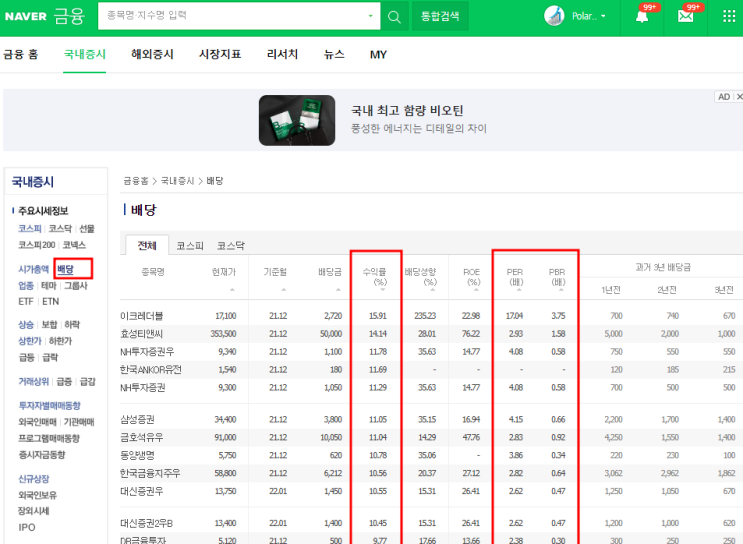Open 코넥스 sidebar link

[x=74, y=245]
